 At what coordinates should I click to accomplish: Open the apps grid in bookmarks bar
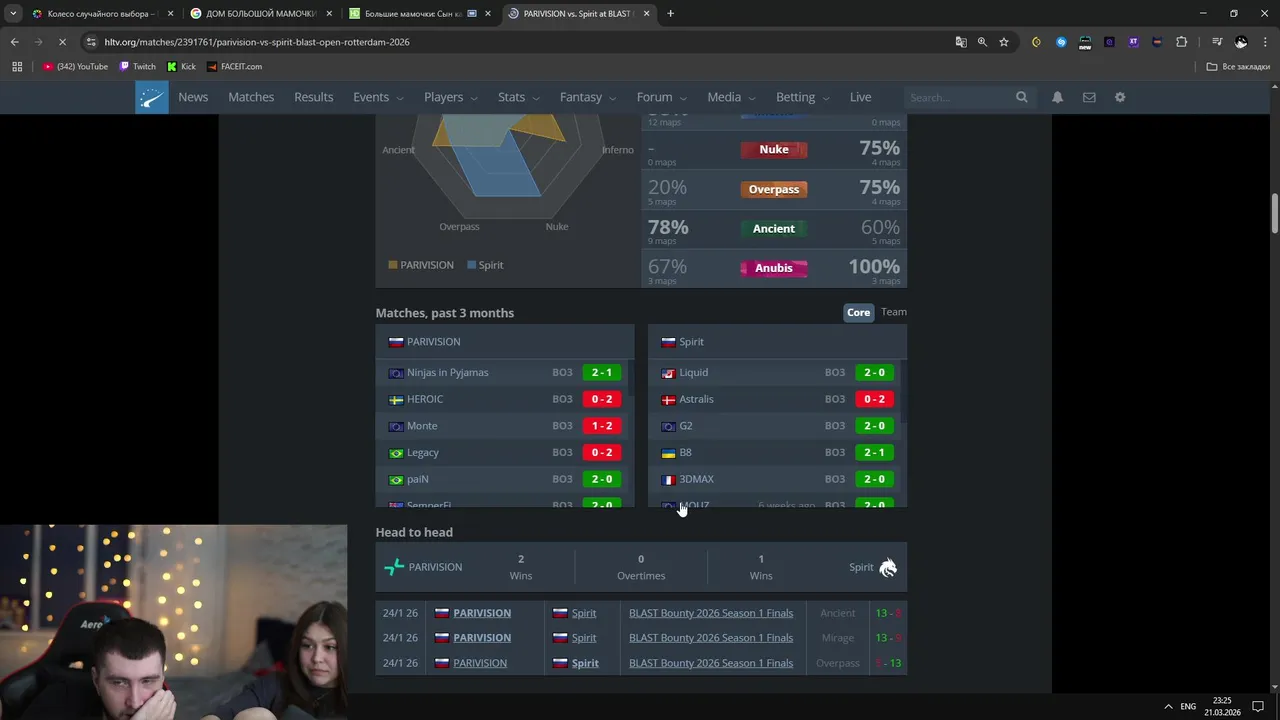tap(17, 67)
